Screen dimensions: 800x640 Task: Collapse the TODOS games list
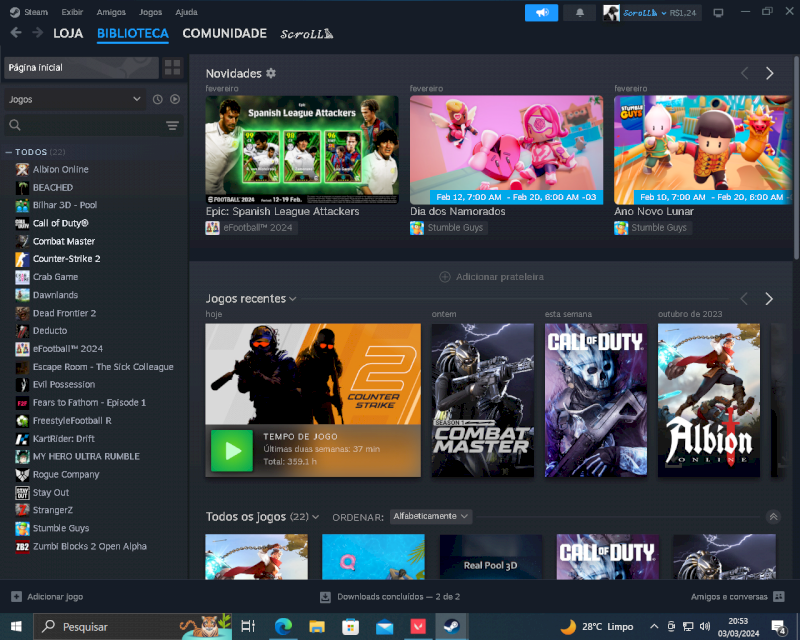[x=9, y=152]
